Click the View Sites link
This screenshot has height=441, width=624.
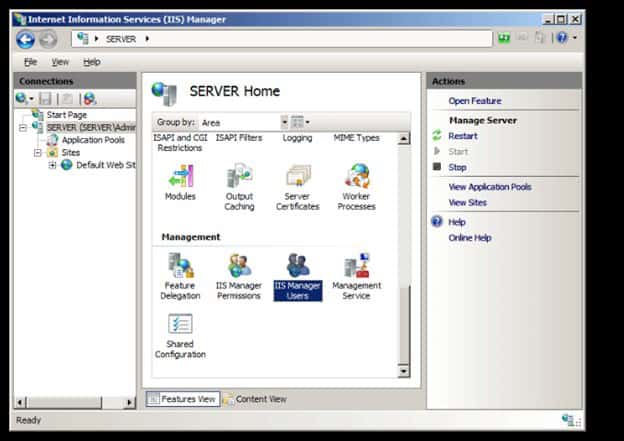pyautogui.click(x=468, y=203)
